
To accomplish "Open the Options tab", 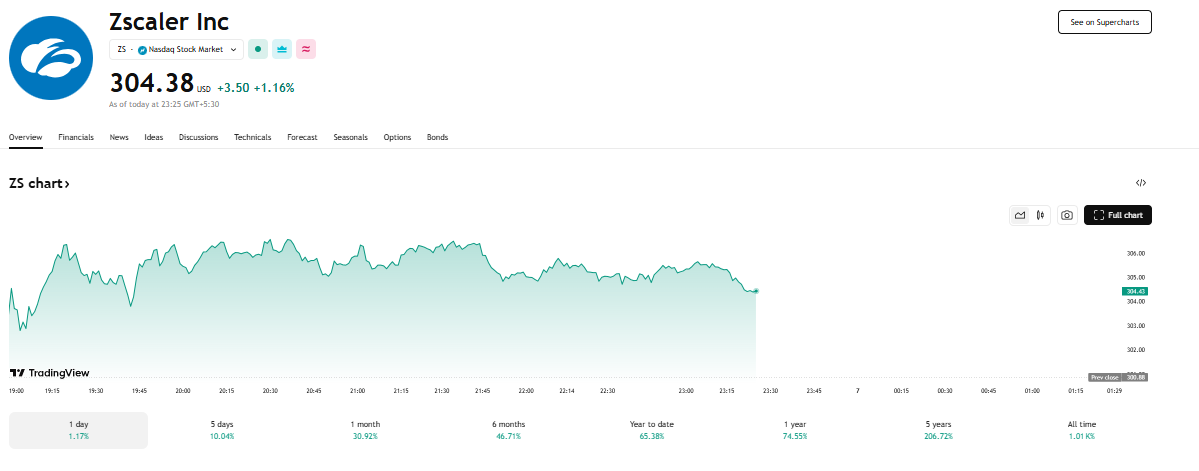I will coord(397,138).
